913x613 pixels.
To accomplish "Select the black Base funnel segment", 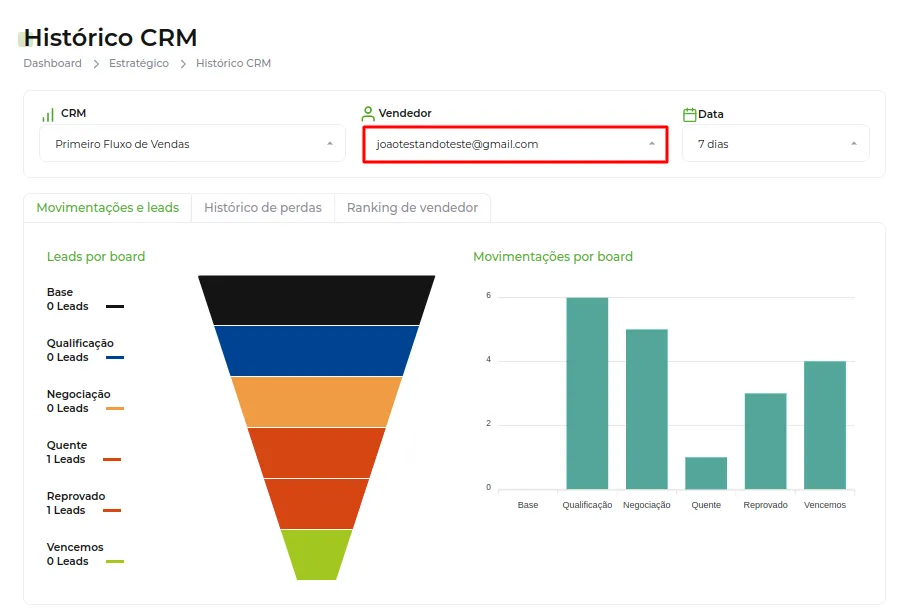I will [x=316, y=300].
